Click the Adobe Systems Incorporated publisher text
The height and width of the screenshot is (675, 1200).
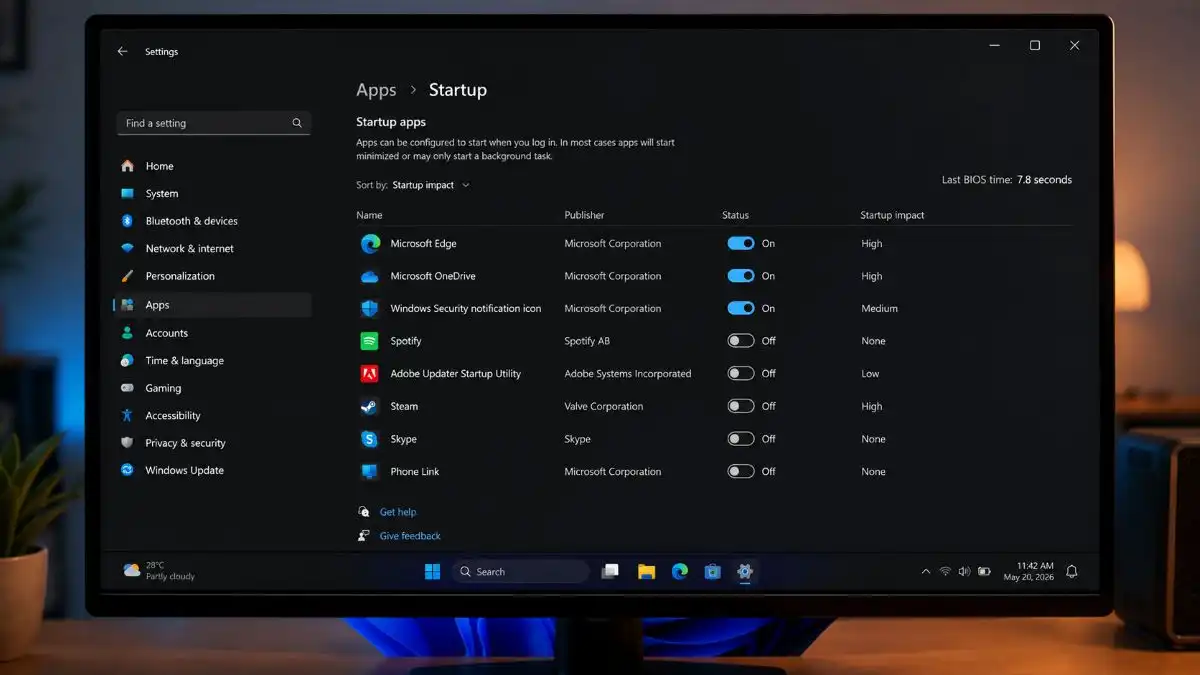627,374
